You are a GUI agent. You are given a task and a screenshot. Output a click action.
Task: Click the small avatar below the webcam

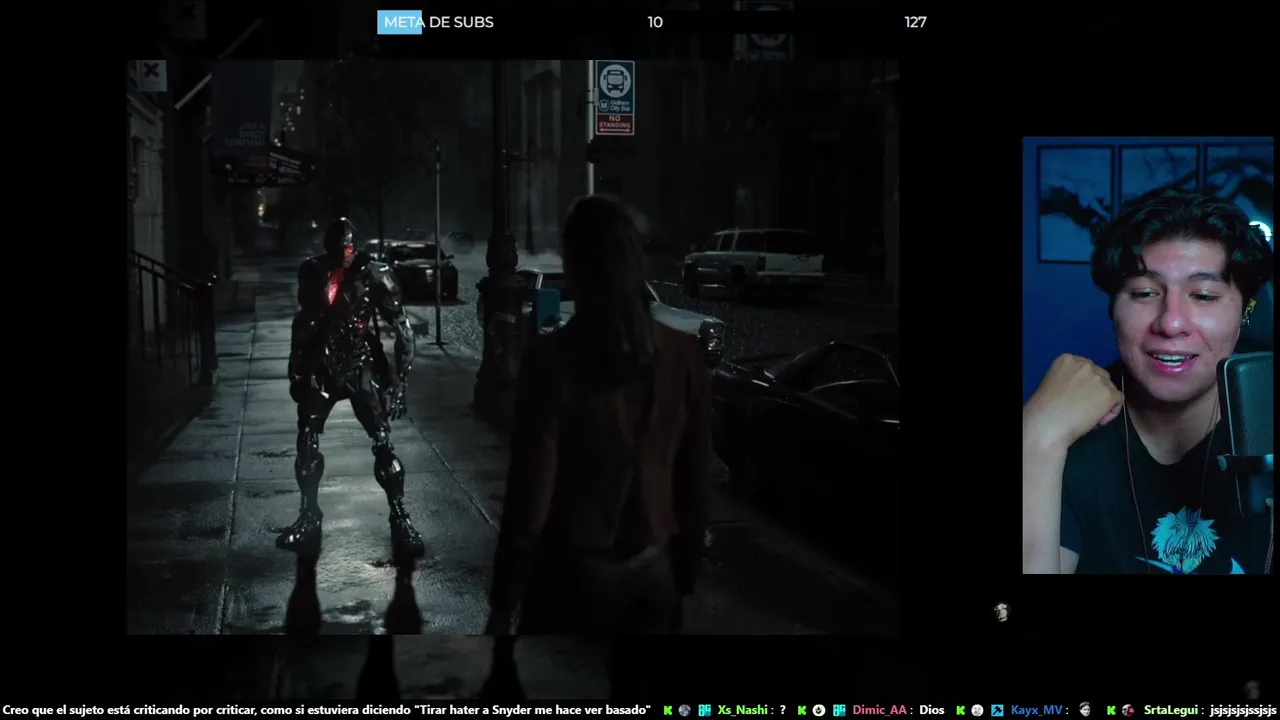point(1001,612)
